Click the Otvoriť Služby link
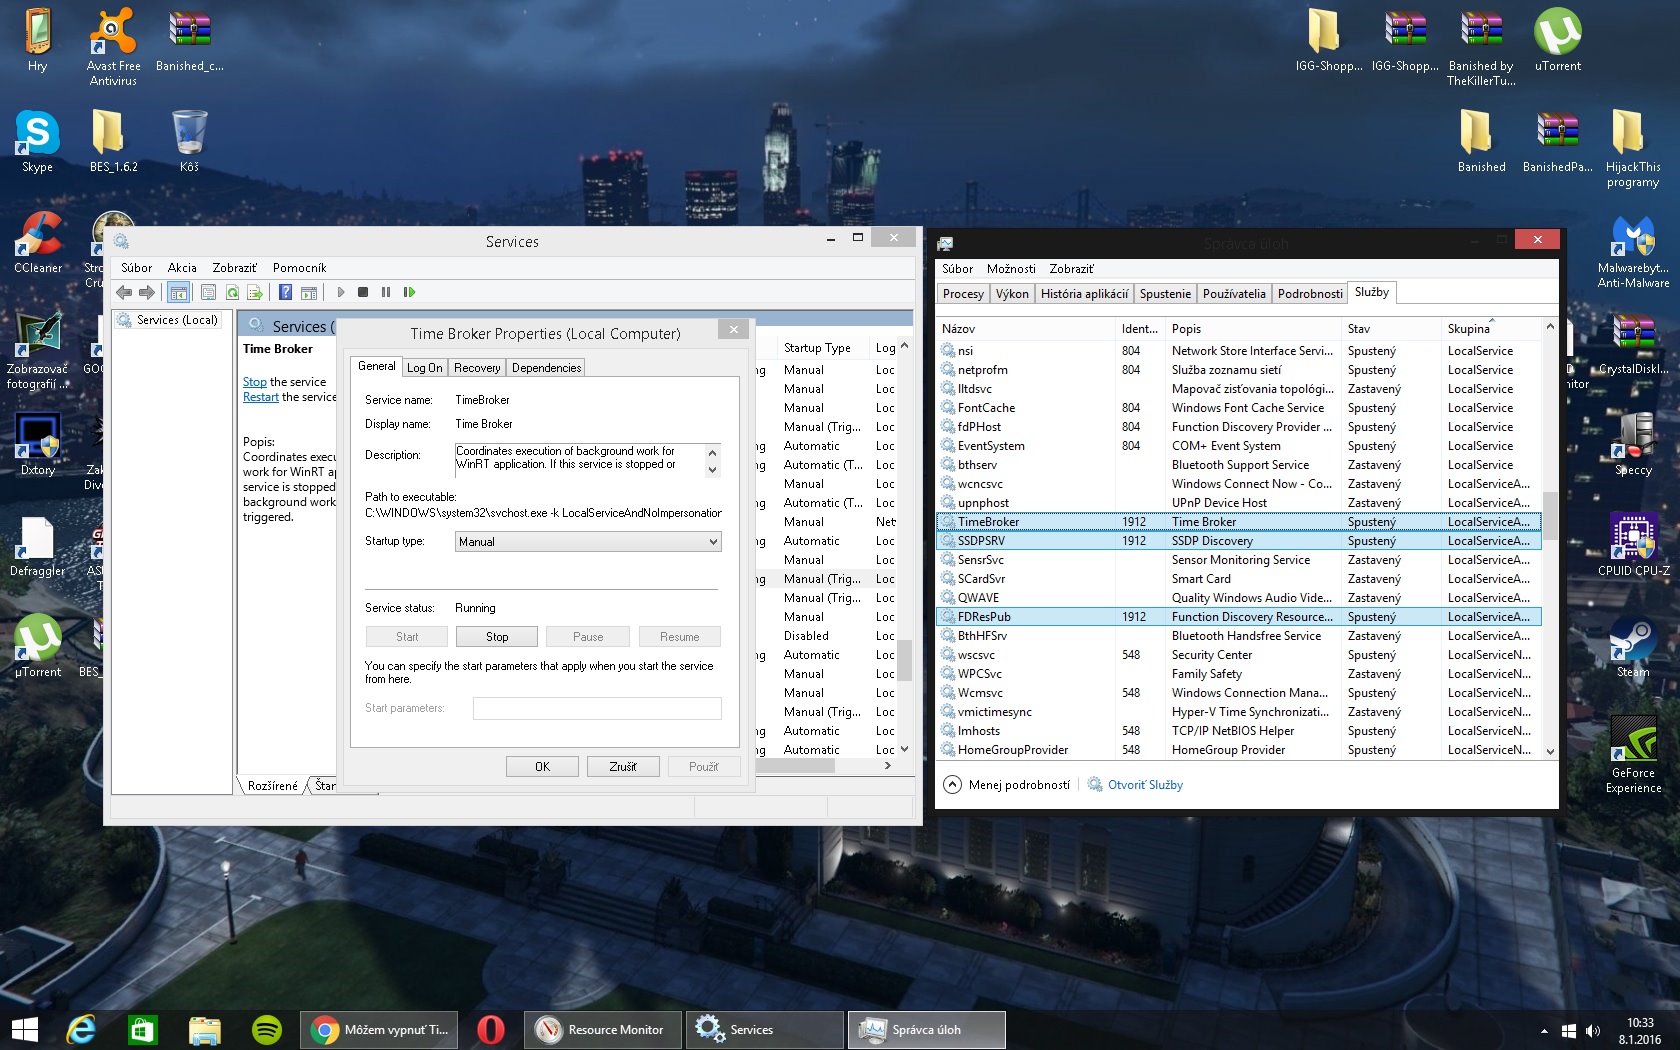 pyautogui.click(x=1144, y=785)
